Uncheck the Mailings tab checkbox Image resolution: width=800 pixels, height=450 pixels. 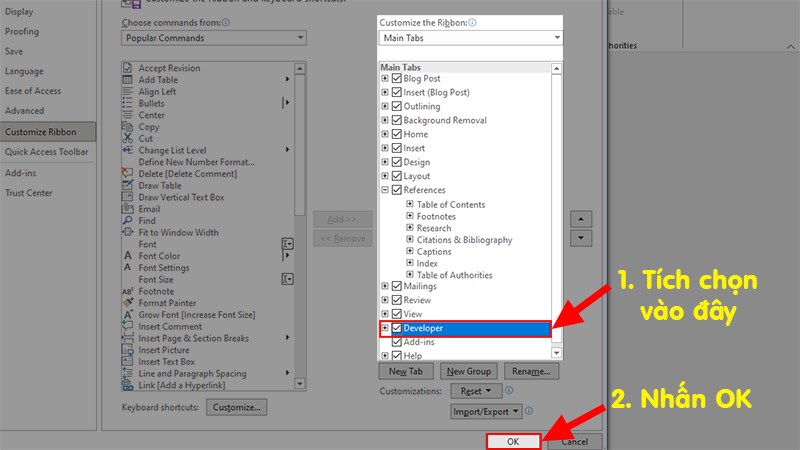click(x=397, y=286)
